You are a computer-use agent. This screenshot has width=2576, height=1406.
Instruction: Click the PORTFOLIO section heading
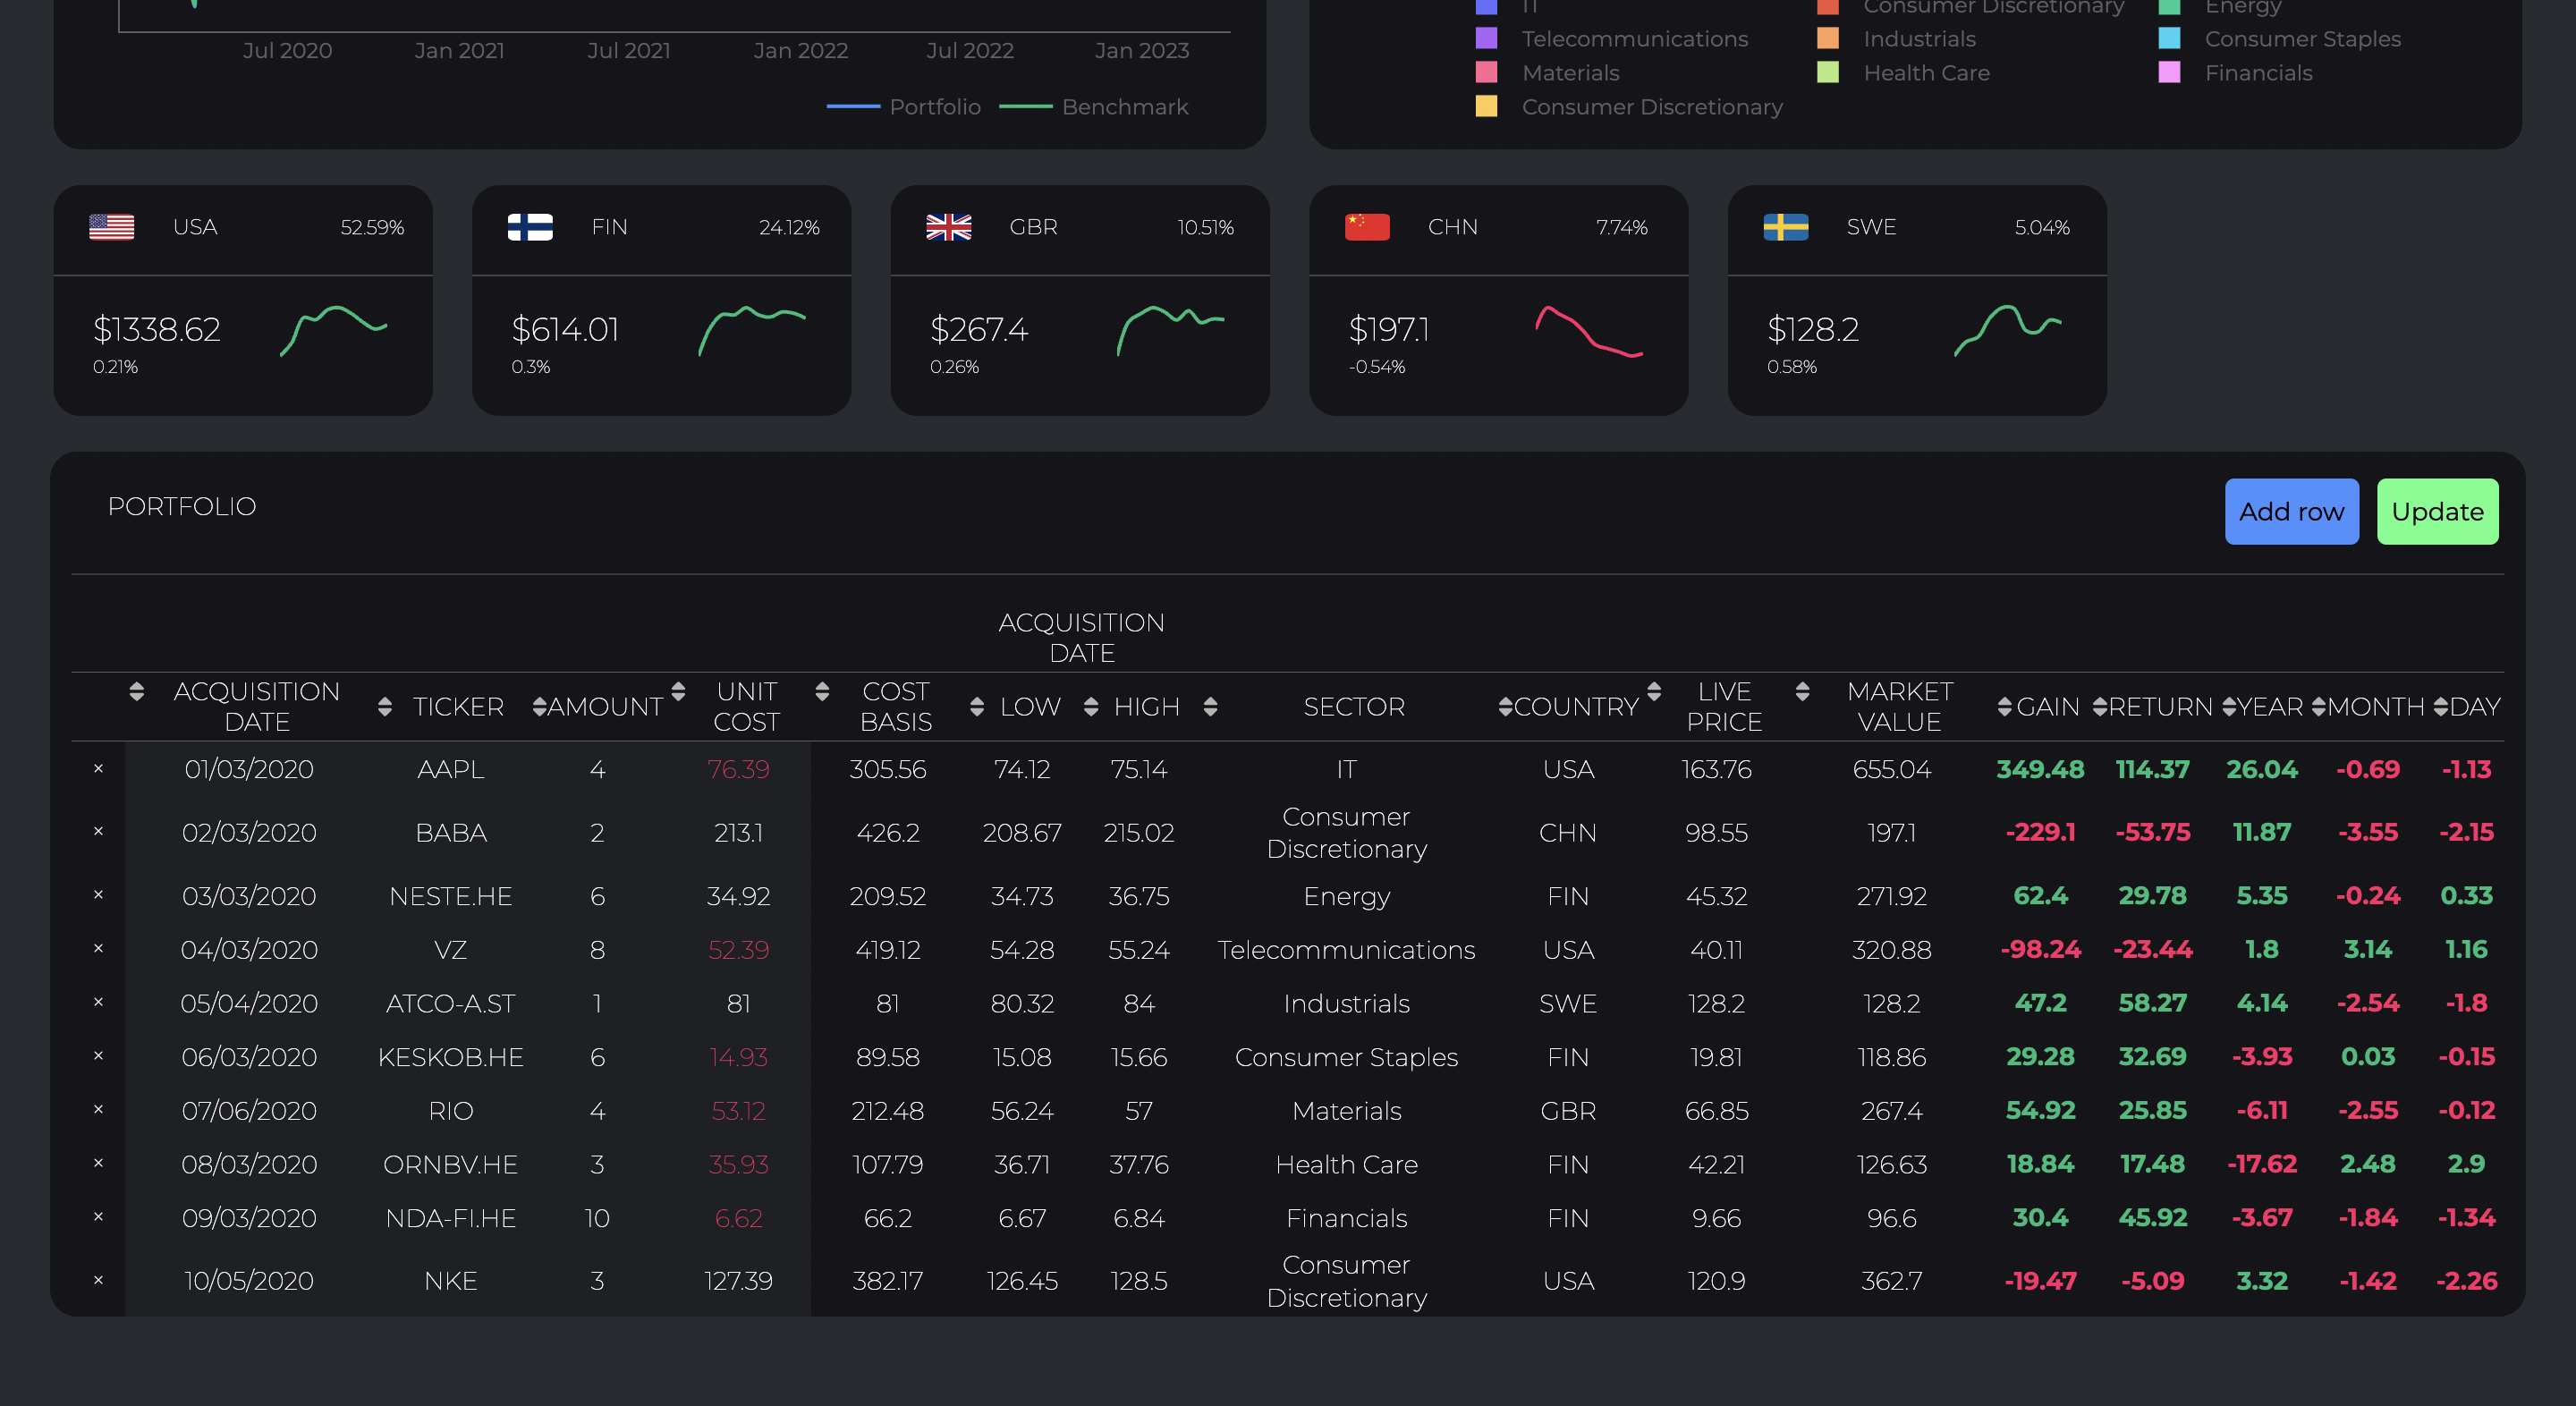pos(182,506)
